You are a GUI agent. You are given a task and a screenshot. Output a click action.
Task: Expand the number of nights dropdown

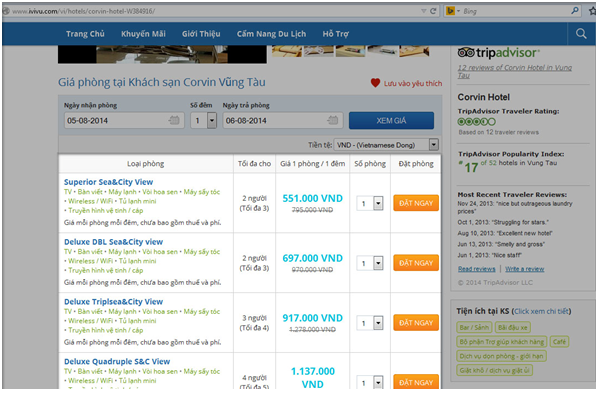coord(212,120)
